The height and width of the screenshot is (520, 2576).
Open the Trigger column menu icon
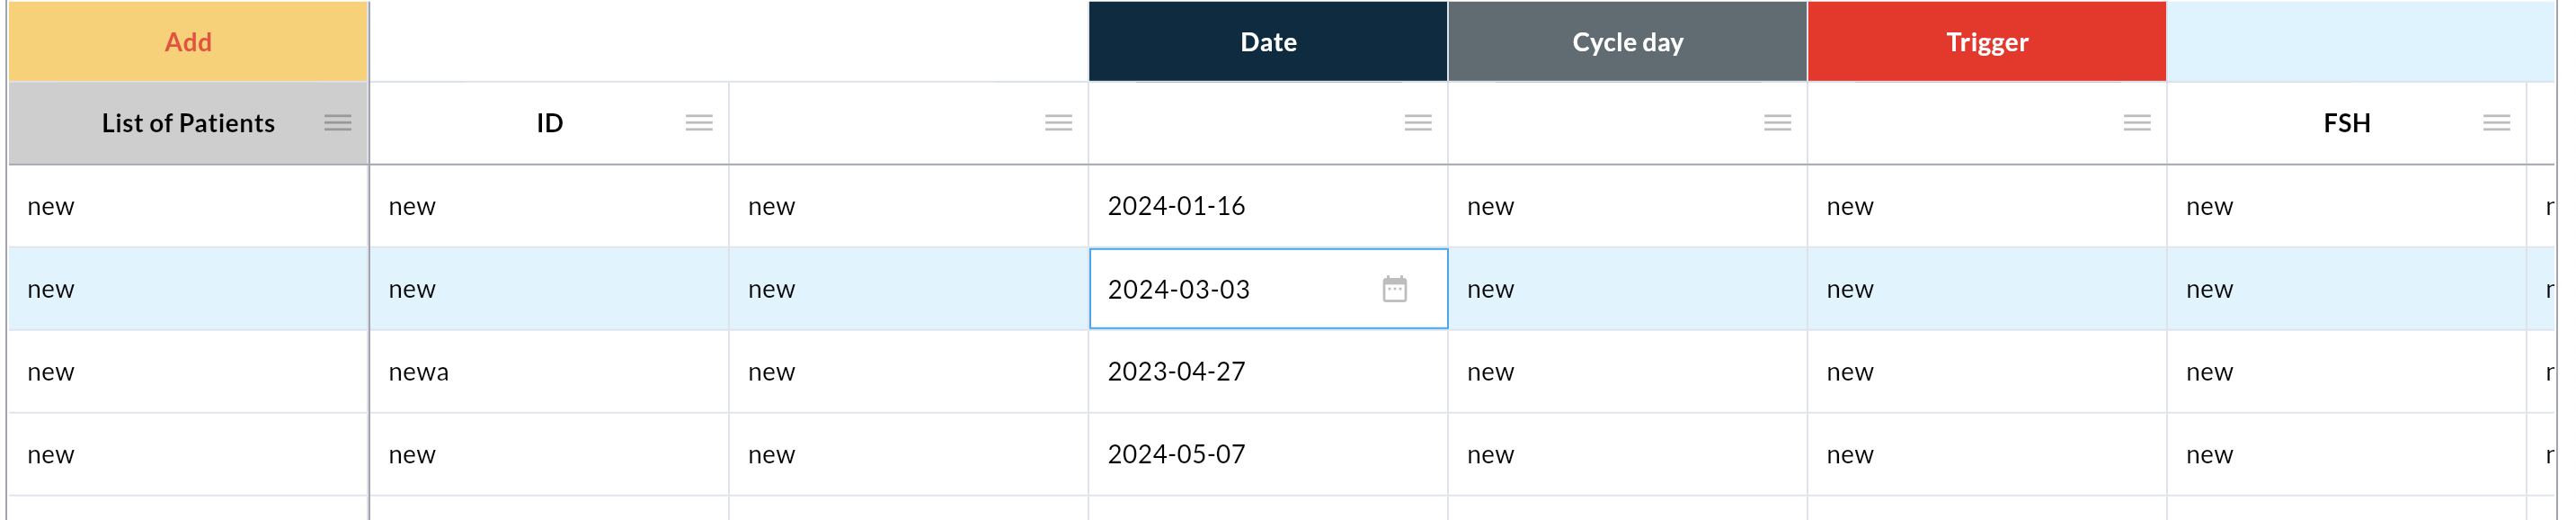(2138, 123)
